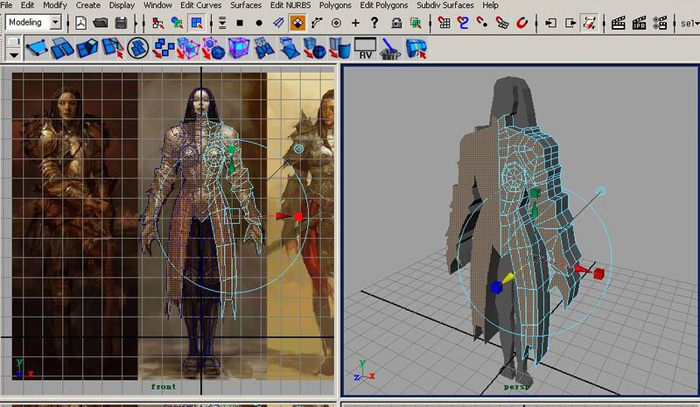Viewport: 700px width, 407px height.
Task: Enable snap to view planes magnet icon
Action: coord(502,23)
